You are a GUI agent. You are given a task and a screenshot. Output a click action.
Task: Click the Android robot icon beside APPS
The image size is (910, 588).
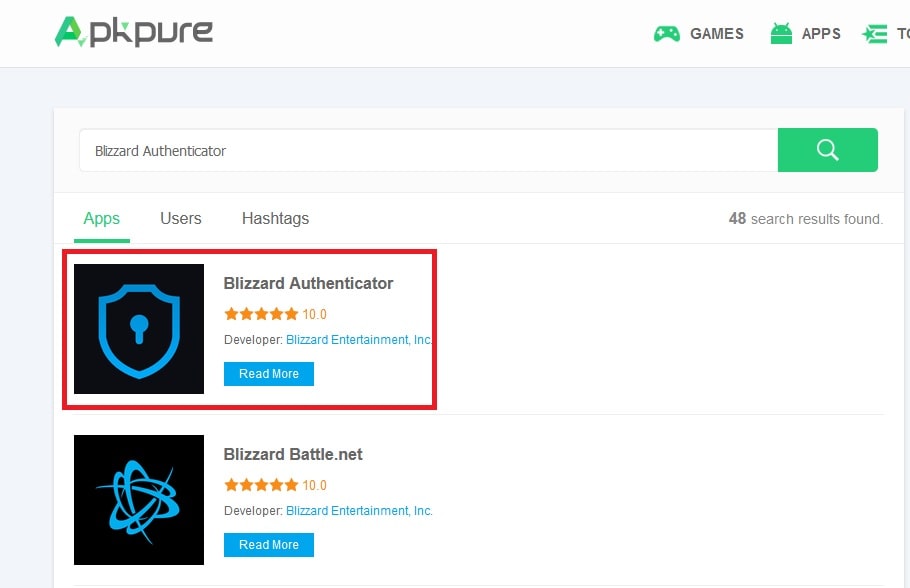tap(781, 34)
